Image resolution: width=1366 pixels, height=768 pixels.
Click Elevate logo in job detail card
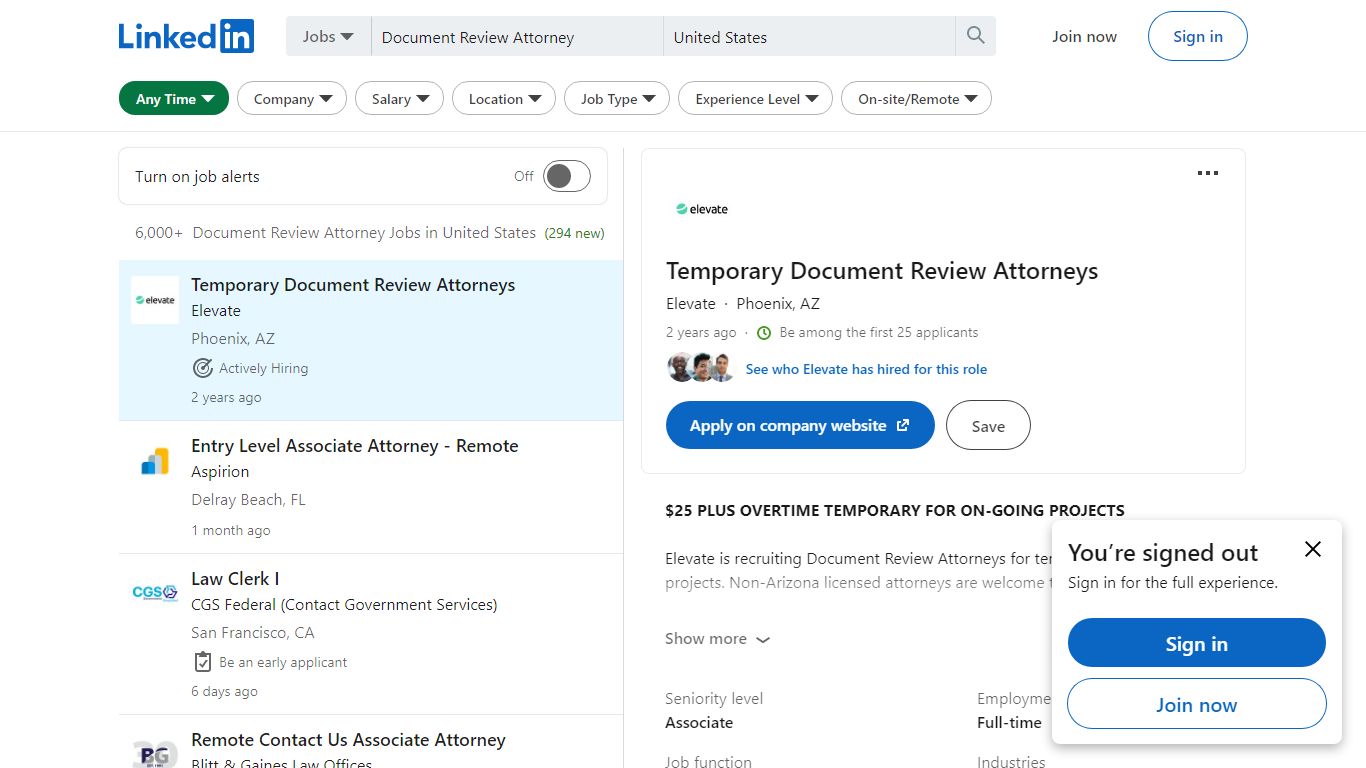702,209
